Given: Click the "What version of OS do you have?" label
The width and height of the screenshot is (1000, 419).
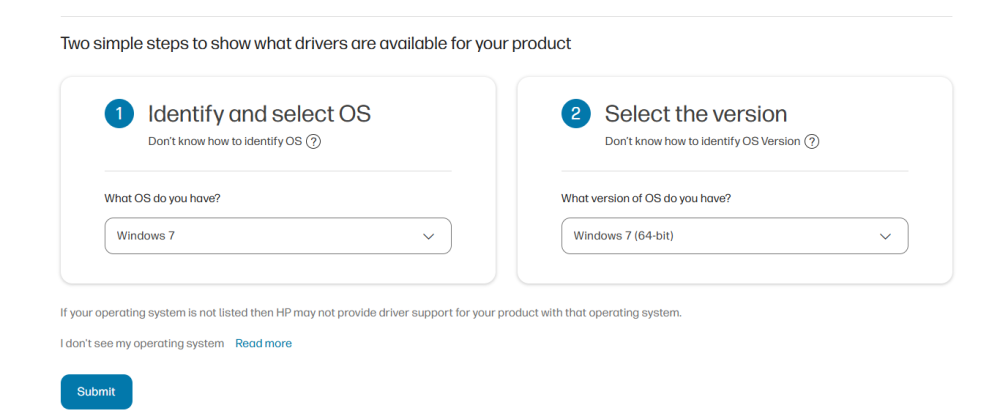Looking at the screenshot, I should pos(645,198).
